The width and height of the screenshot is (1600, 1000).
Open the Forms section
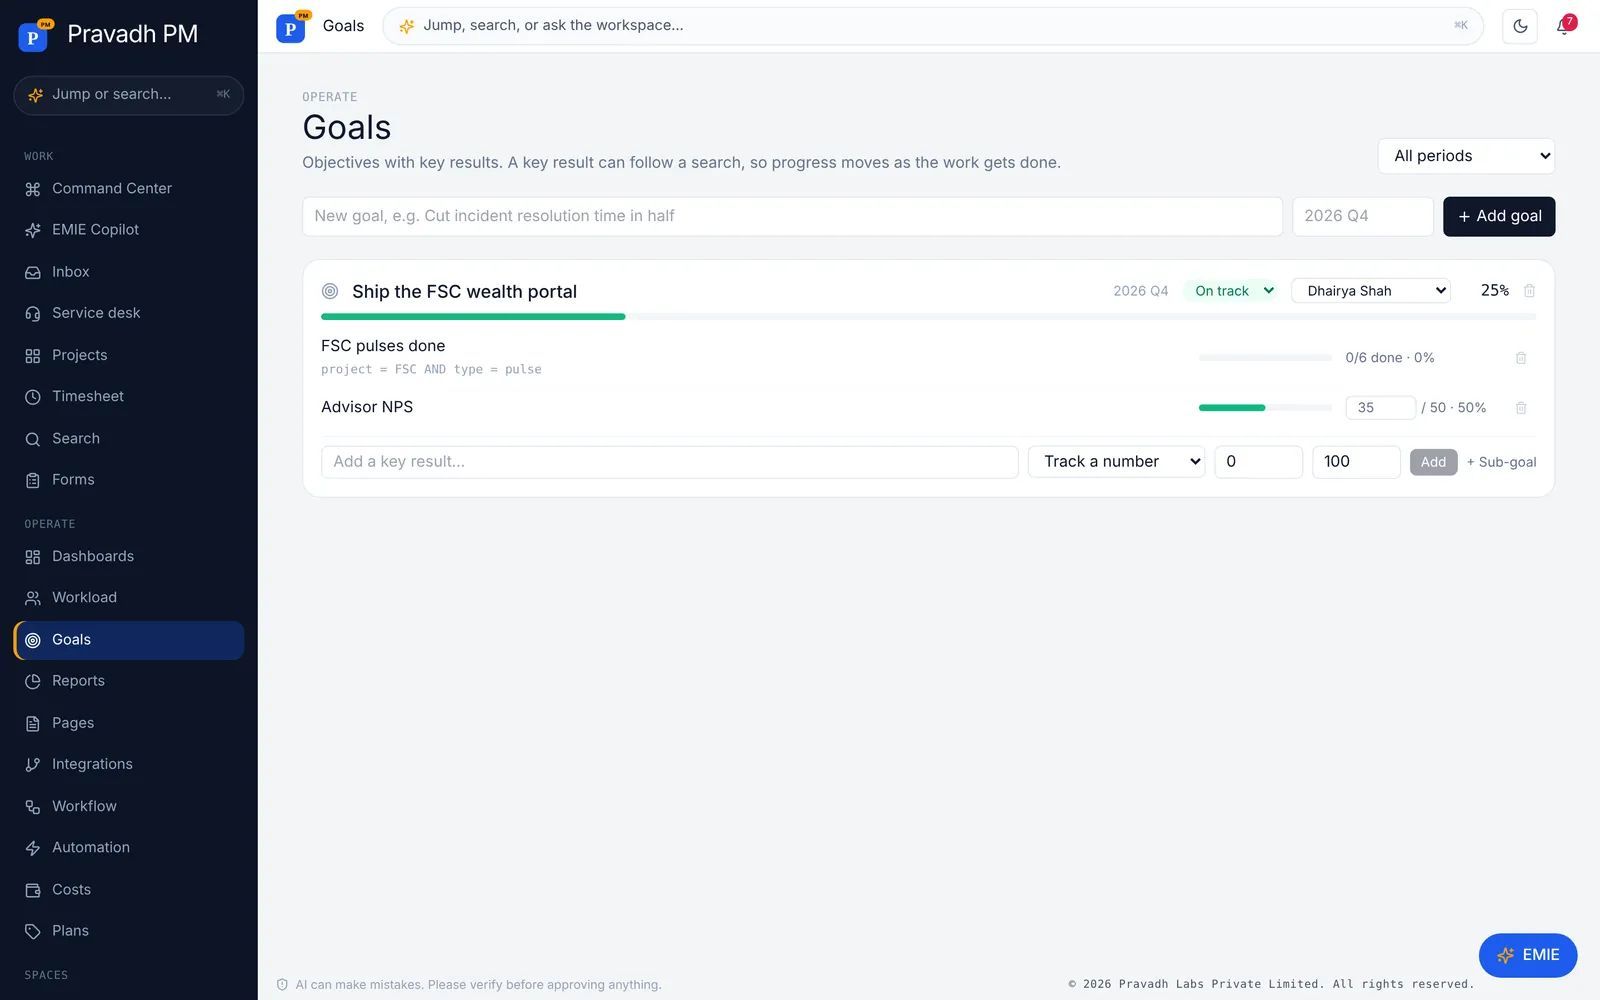[x=129, y=480]
